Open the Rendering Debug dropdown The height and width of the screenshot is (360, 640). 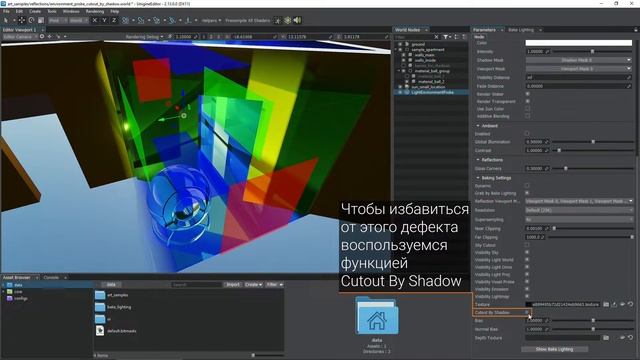pos(144,37)
